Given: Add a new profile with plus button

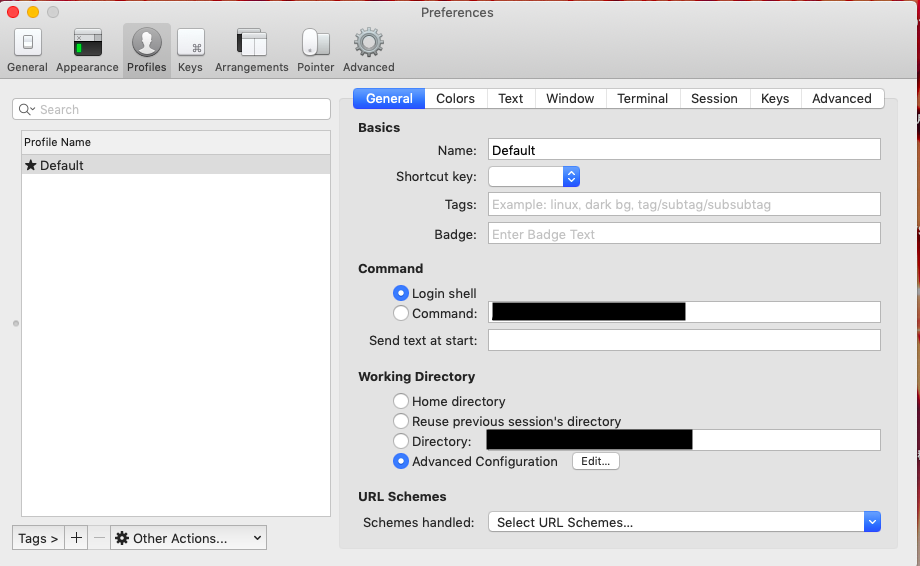Looking at the screenshot, I should [76, 538].
